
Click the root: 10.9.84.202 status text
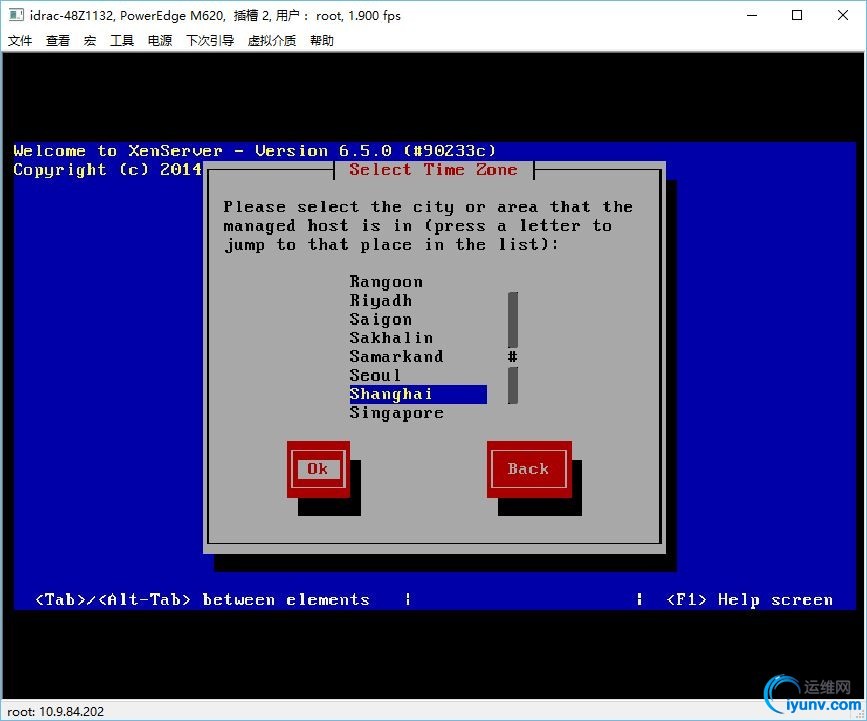(x=55, y=712)
